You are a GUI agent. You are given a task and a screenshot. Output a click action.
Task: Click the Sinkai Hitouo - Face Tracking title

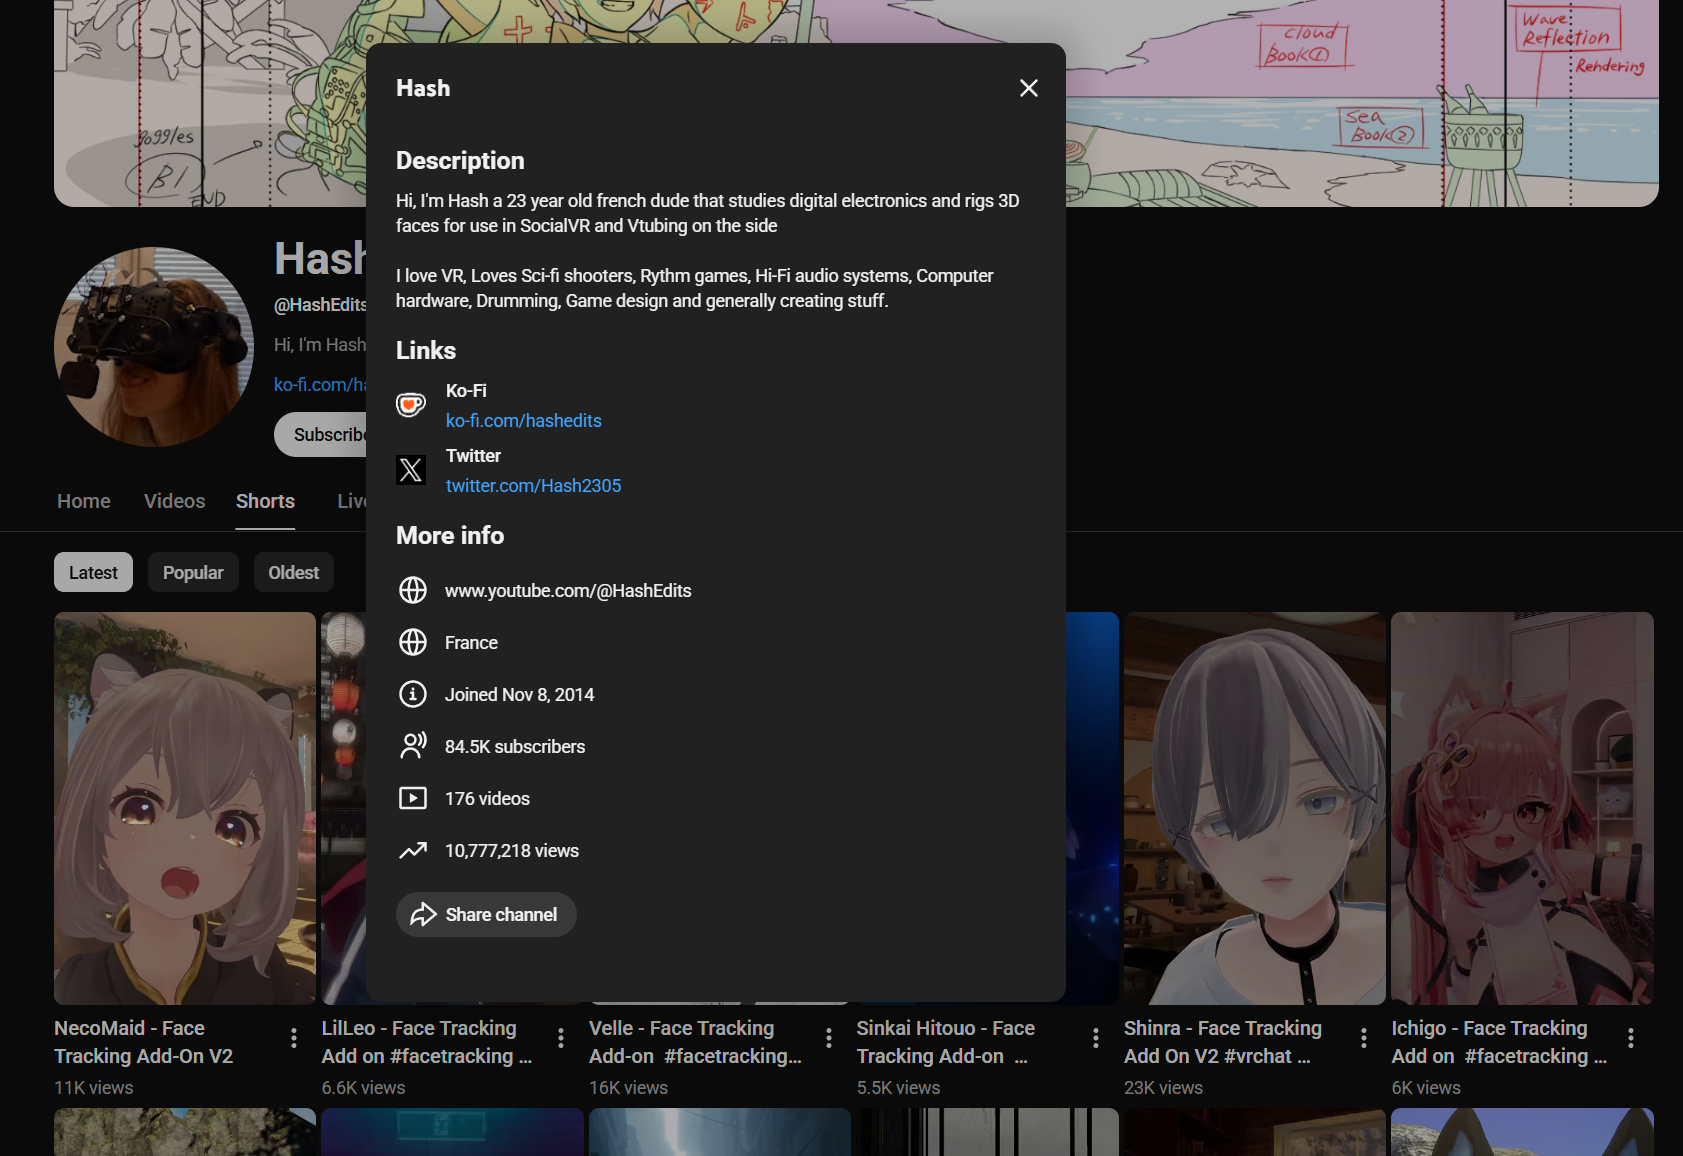946,1042
